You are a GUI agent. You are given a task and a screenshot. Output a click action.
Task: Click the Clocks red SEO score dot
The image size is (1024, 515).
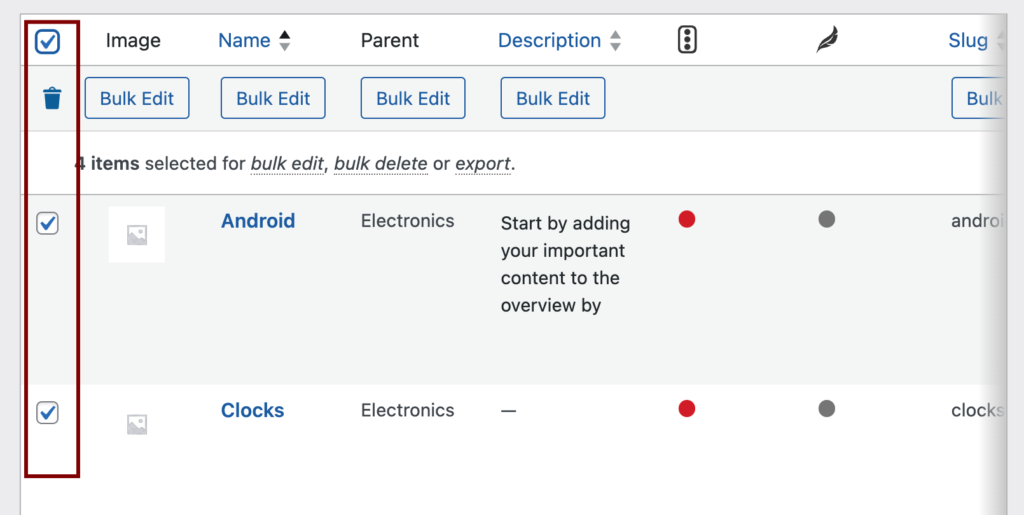tap(686, 409)
